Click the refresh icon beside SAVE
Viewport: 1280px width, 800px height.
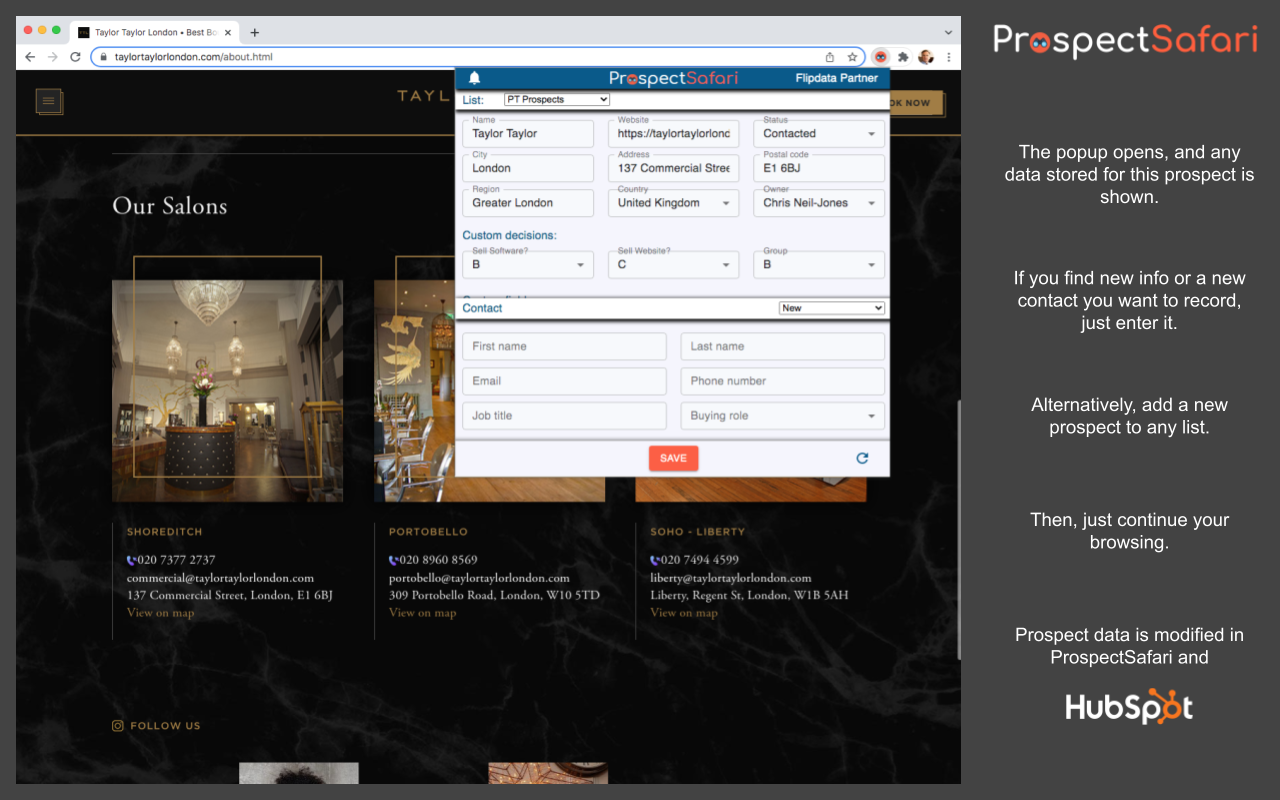point(862,458)
